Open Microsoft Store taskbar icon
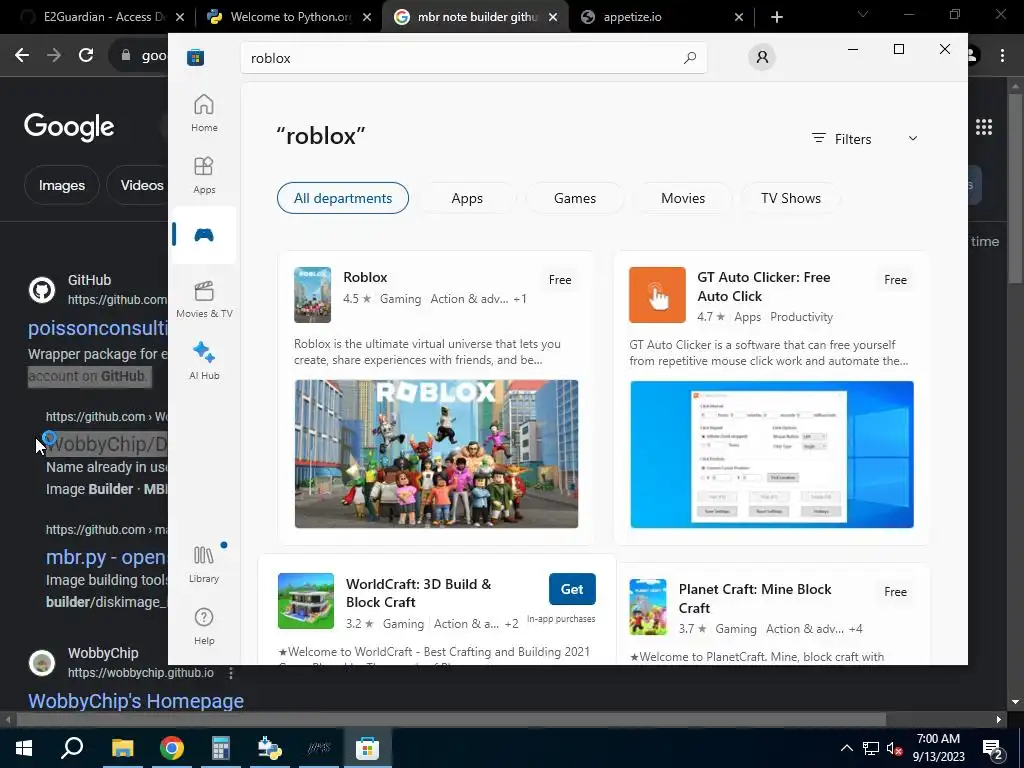The image size is (1024, 768). coord(368,748)
